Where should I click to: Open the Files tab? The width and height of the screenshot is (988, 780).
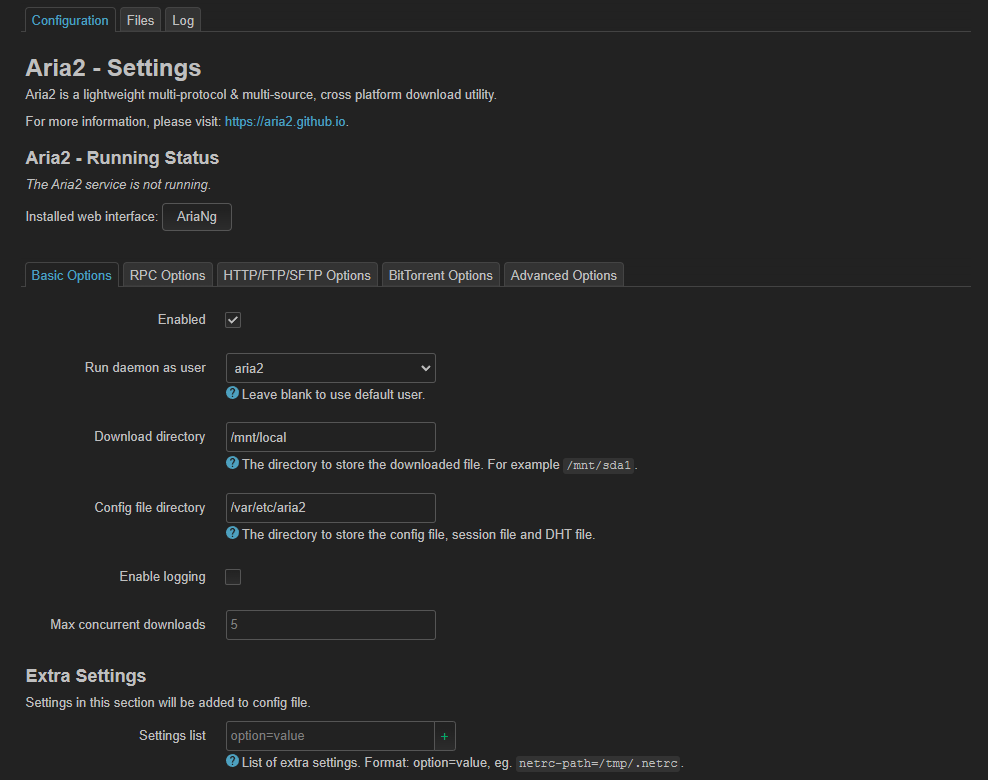pyautogui.click(x=141, y=20)
